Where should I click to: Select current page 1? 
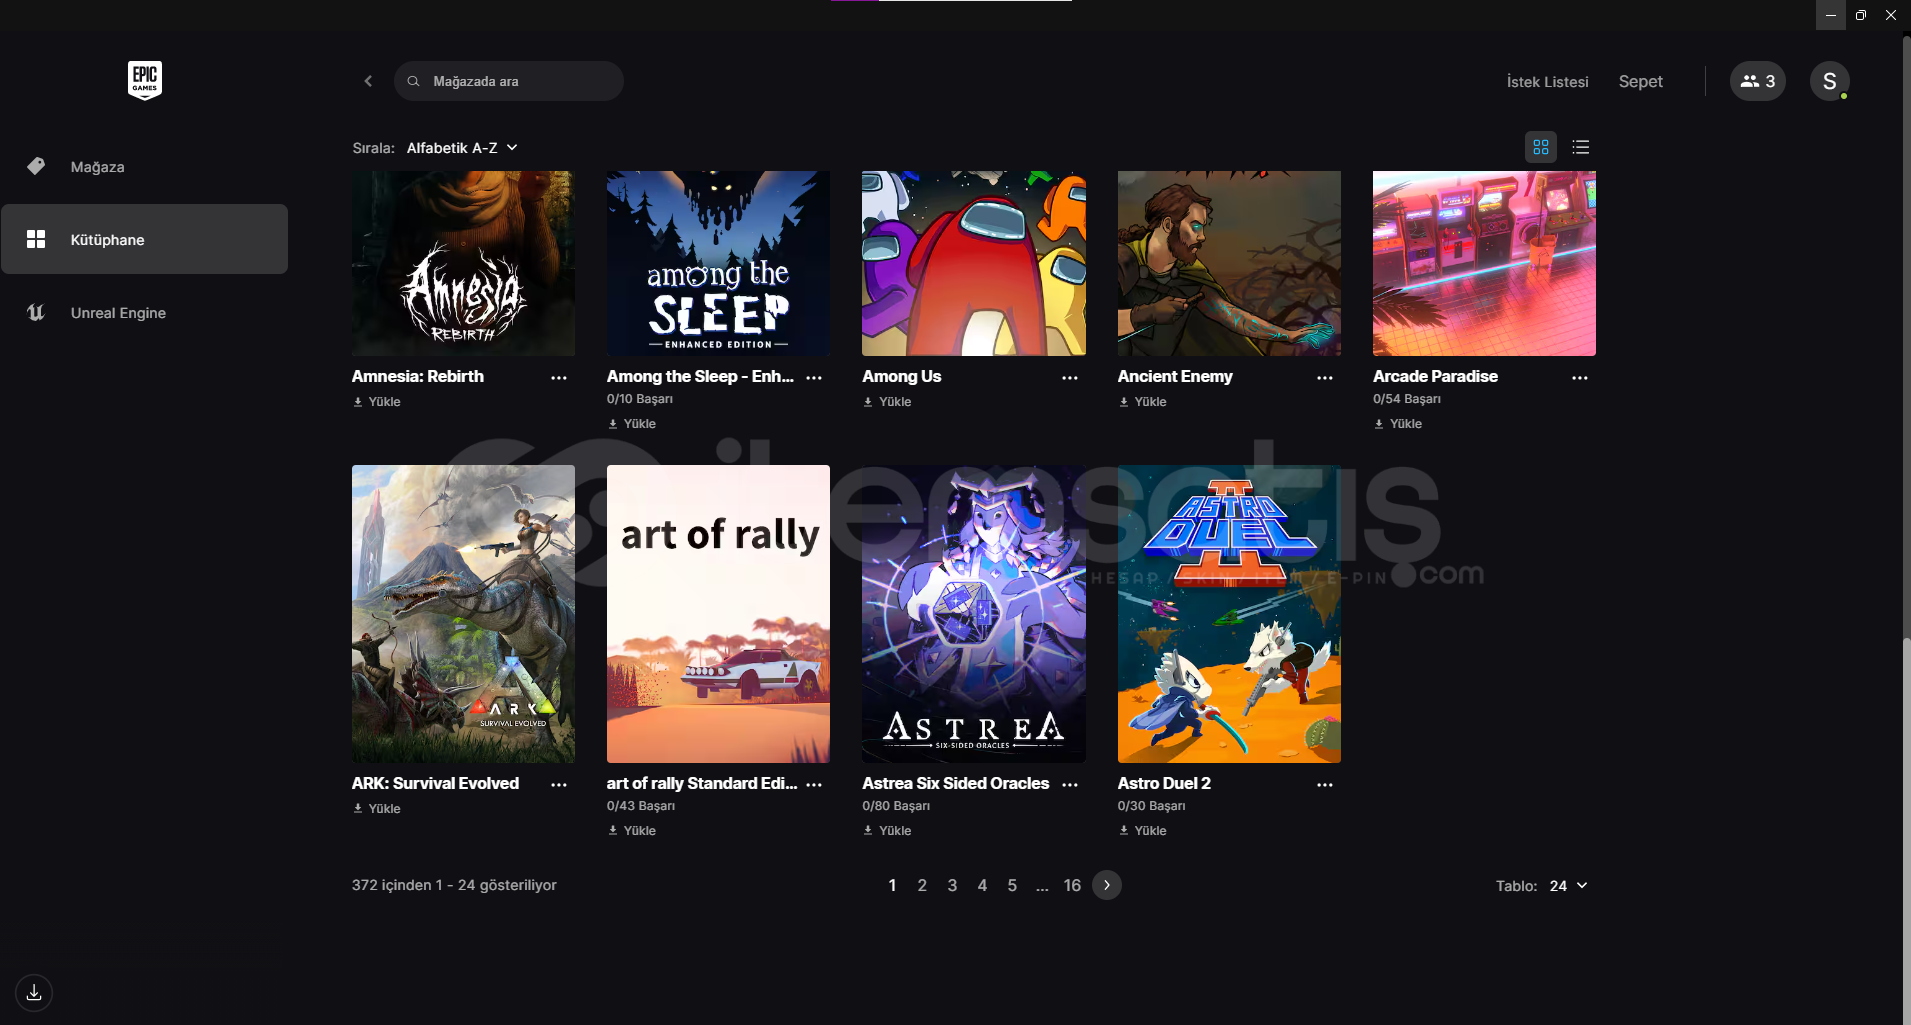(x=892, y=885)
